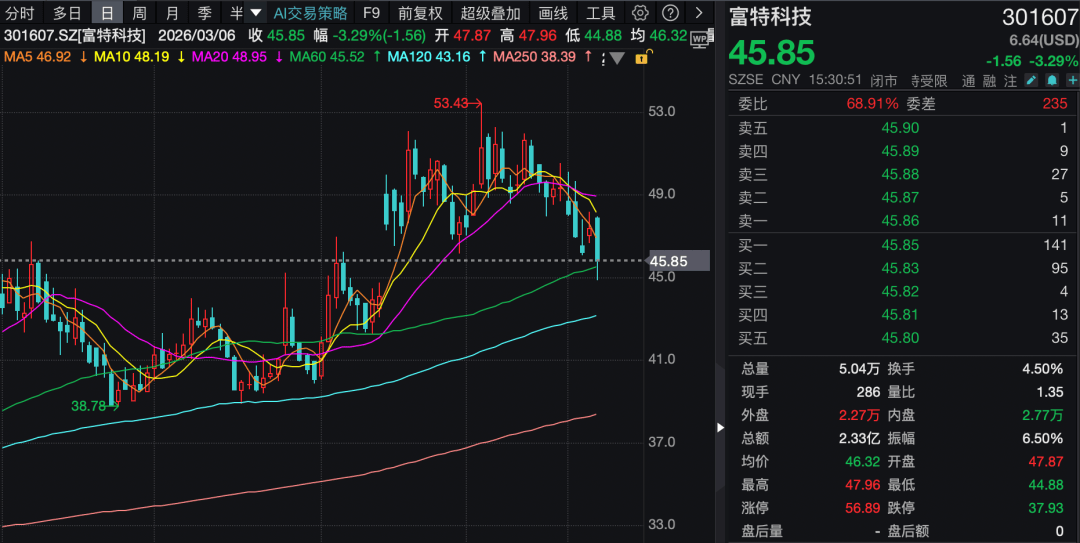Open chart settings gear icon

pos(641,13)
